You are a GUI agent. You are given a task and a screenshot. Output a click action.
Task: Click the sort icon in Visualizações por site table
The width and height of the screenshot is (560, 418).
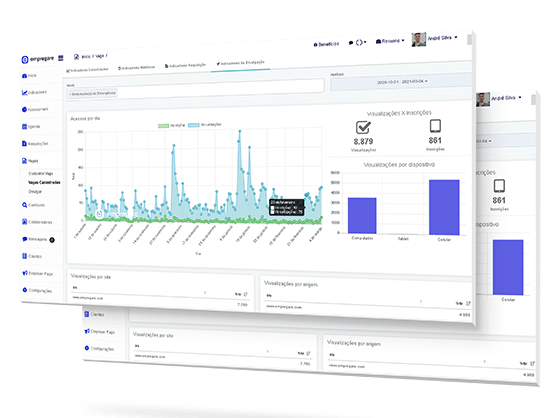(x=245, y=294)
